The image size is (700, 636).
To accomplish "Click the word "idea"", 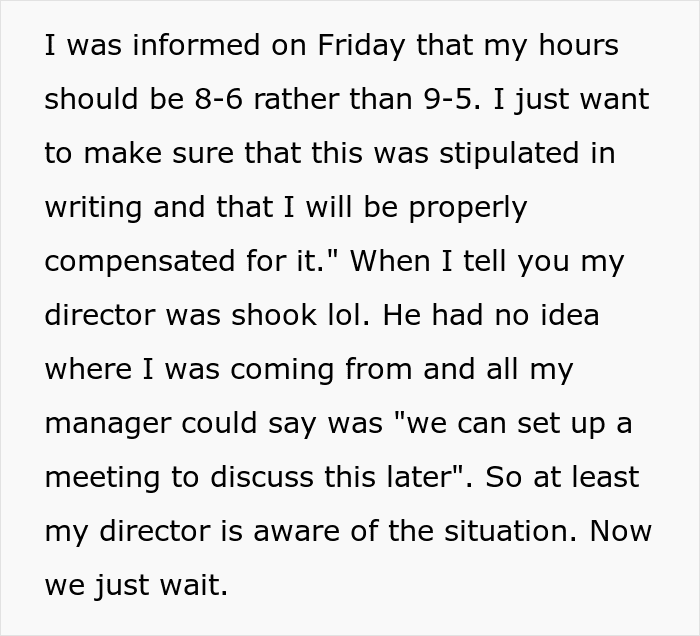I will coord(569,315).
